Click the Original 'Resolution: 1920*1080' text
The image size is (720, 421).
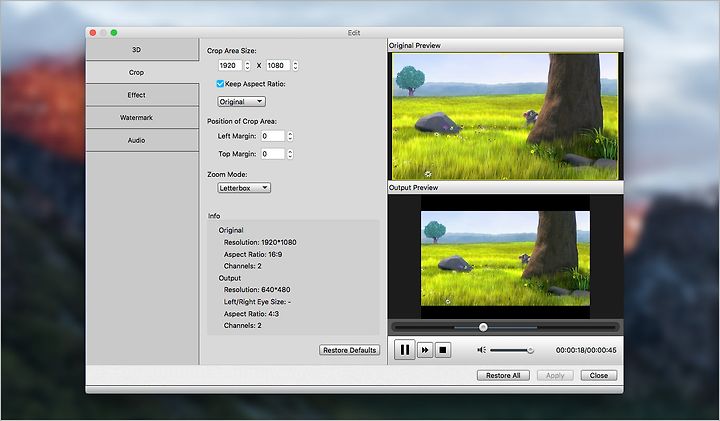pyautogui.click(x=260, y=242)
